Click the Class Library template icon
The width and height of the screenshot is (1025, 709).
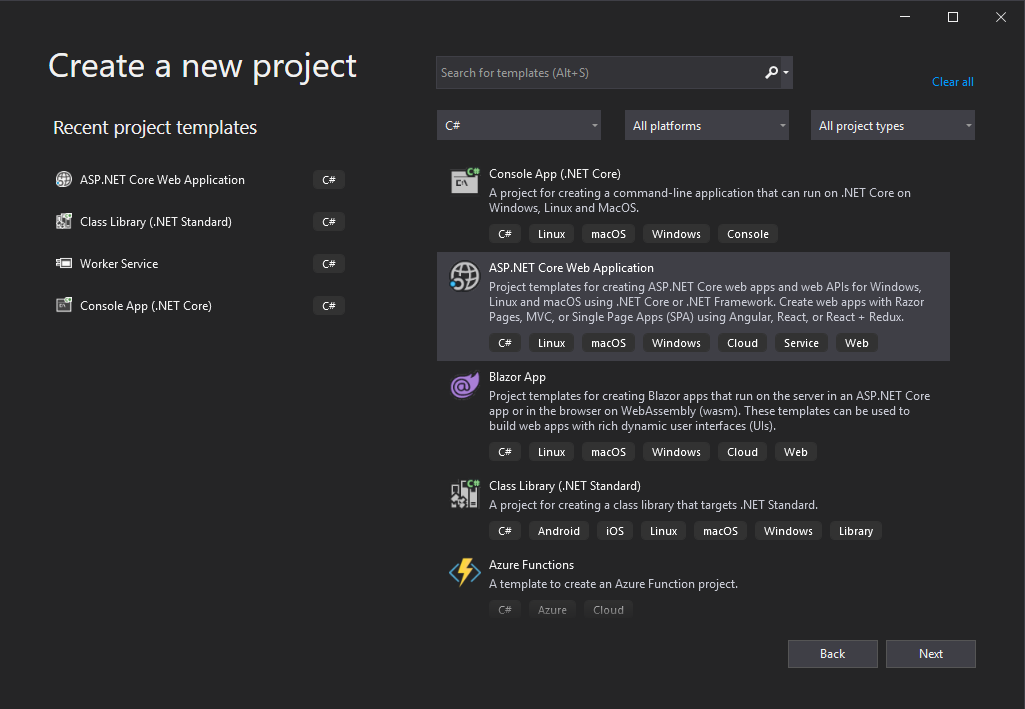tap(464, 493)
